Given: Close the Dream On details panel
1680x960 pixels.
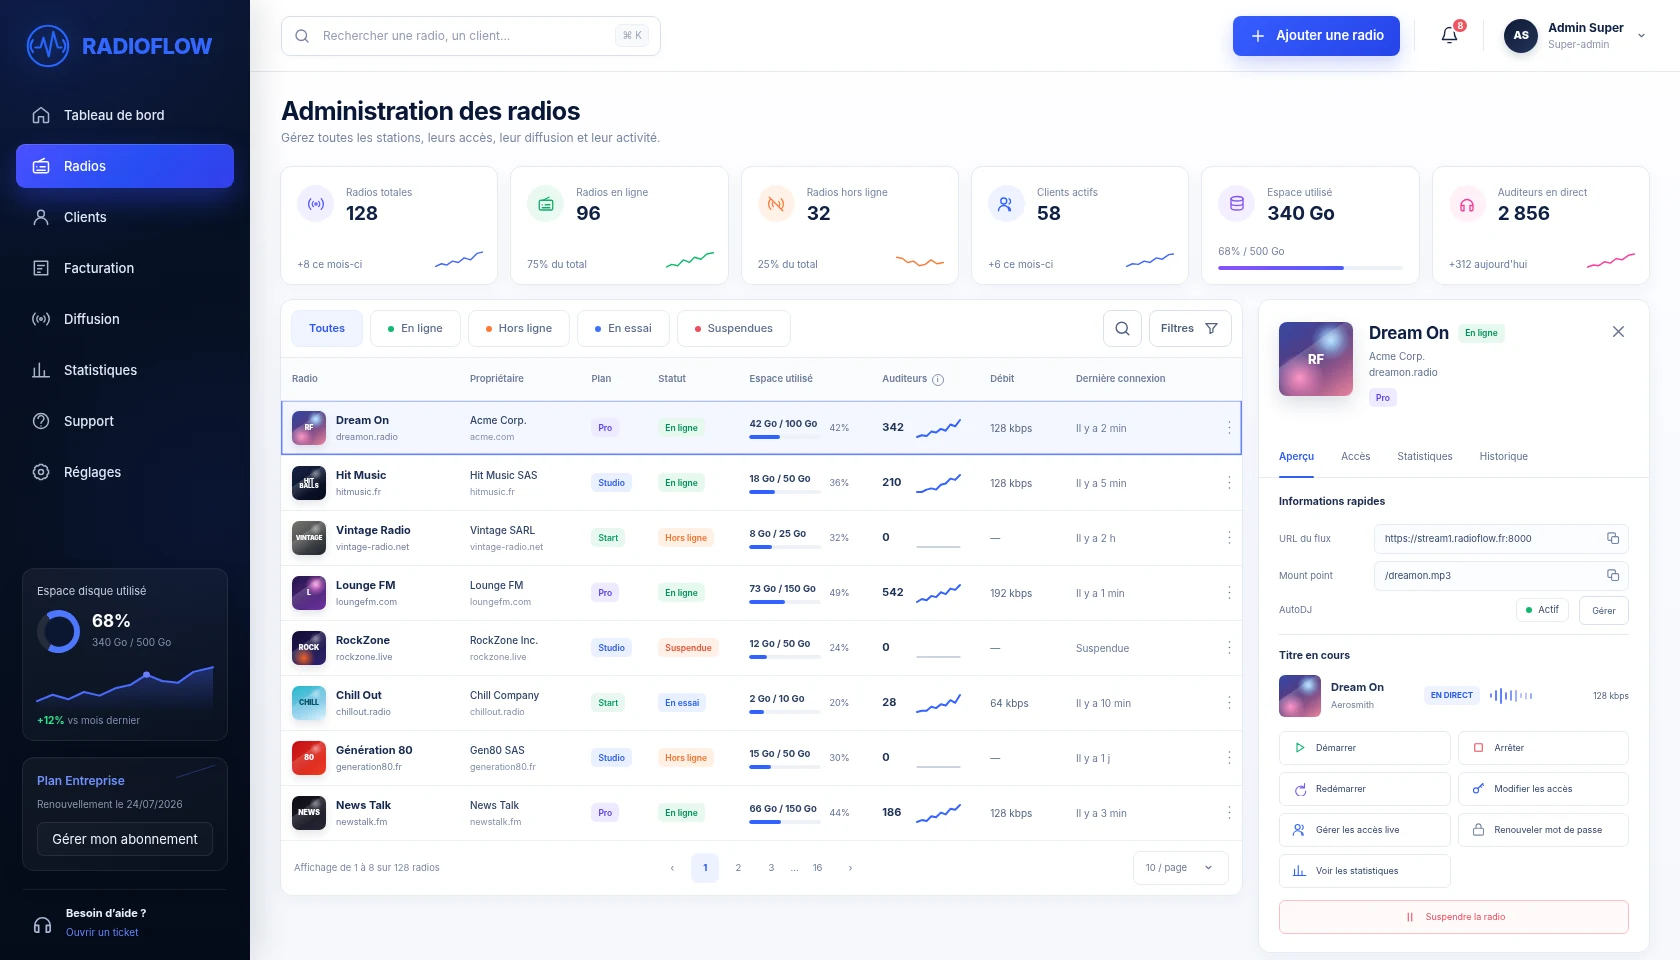Looking at the screenshot, I should (1618, 332).
